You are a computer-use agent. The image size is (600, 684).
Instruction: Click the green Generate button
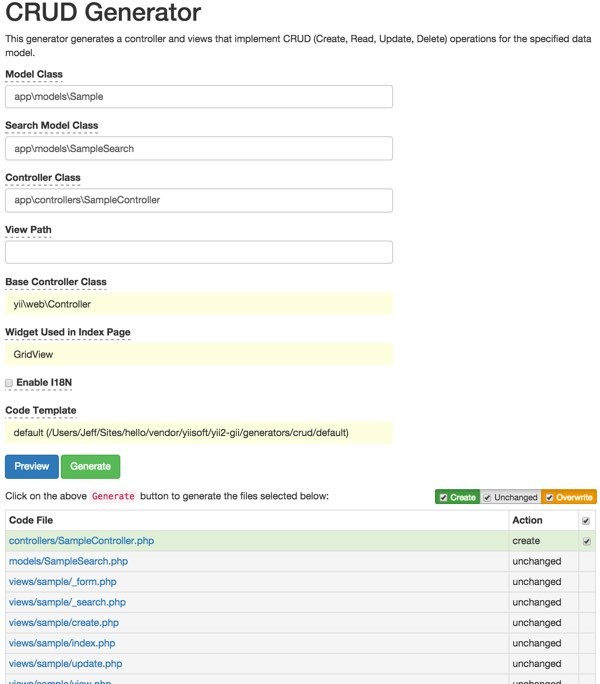(90, 466)
